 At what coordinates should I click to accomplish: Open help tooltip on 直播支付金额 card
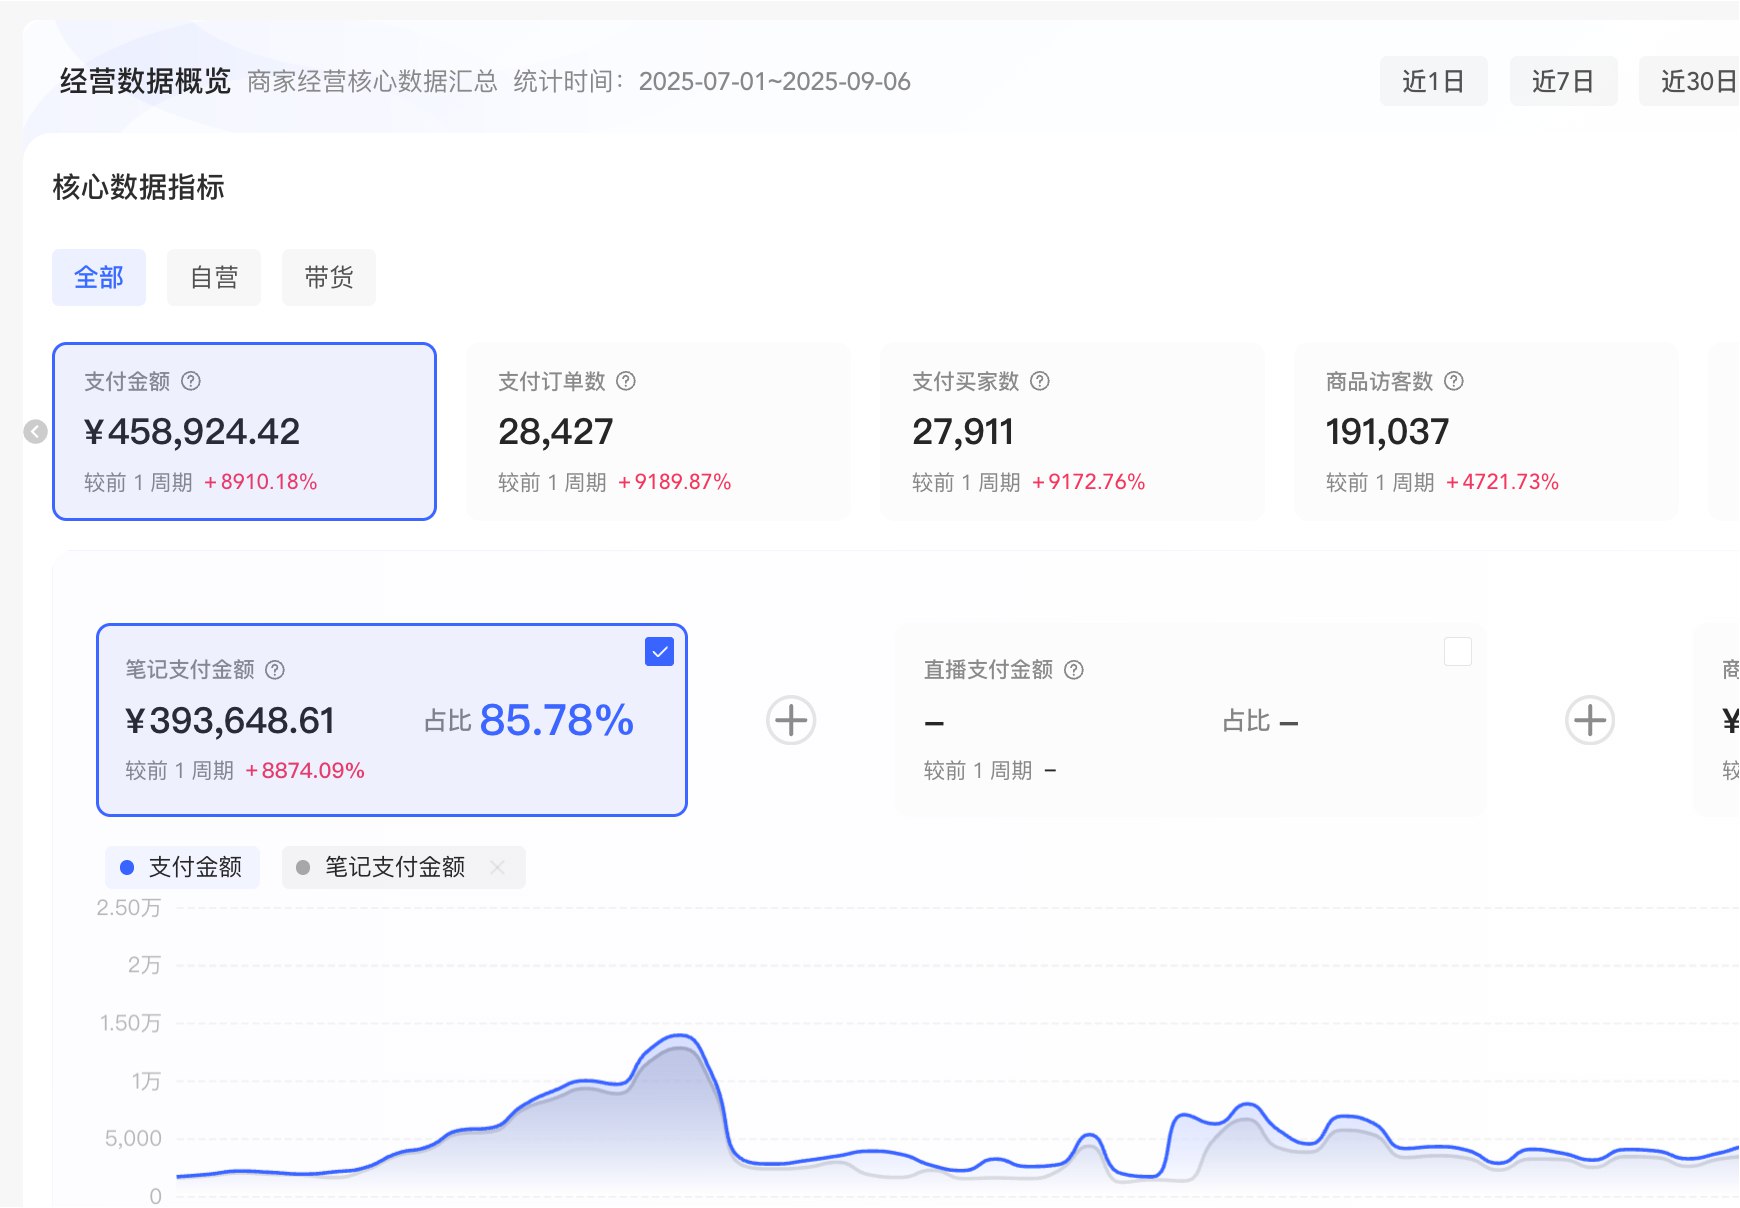pos(1075,670)
